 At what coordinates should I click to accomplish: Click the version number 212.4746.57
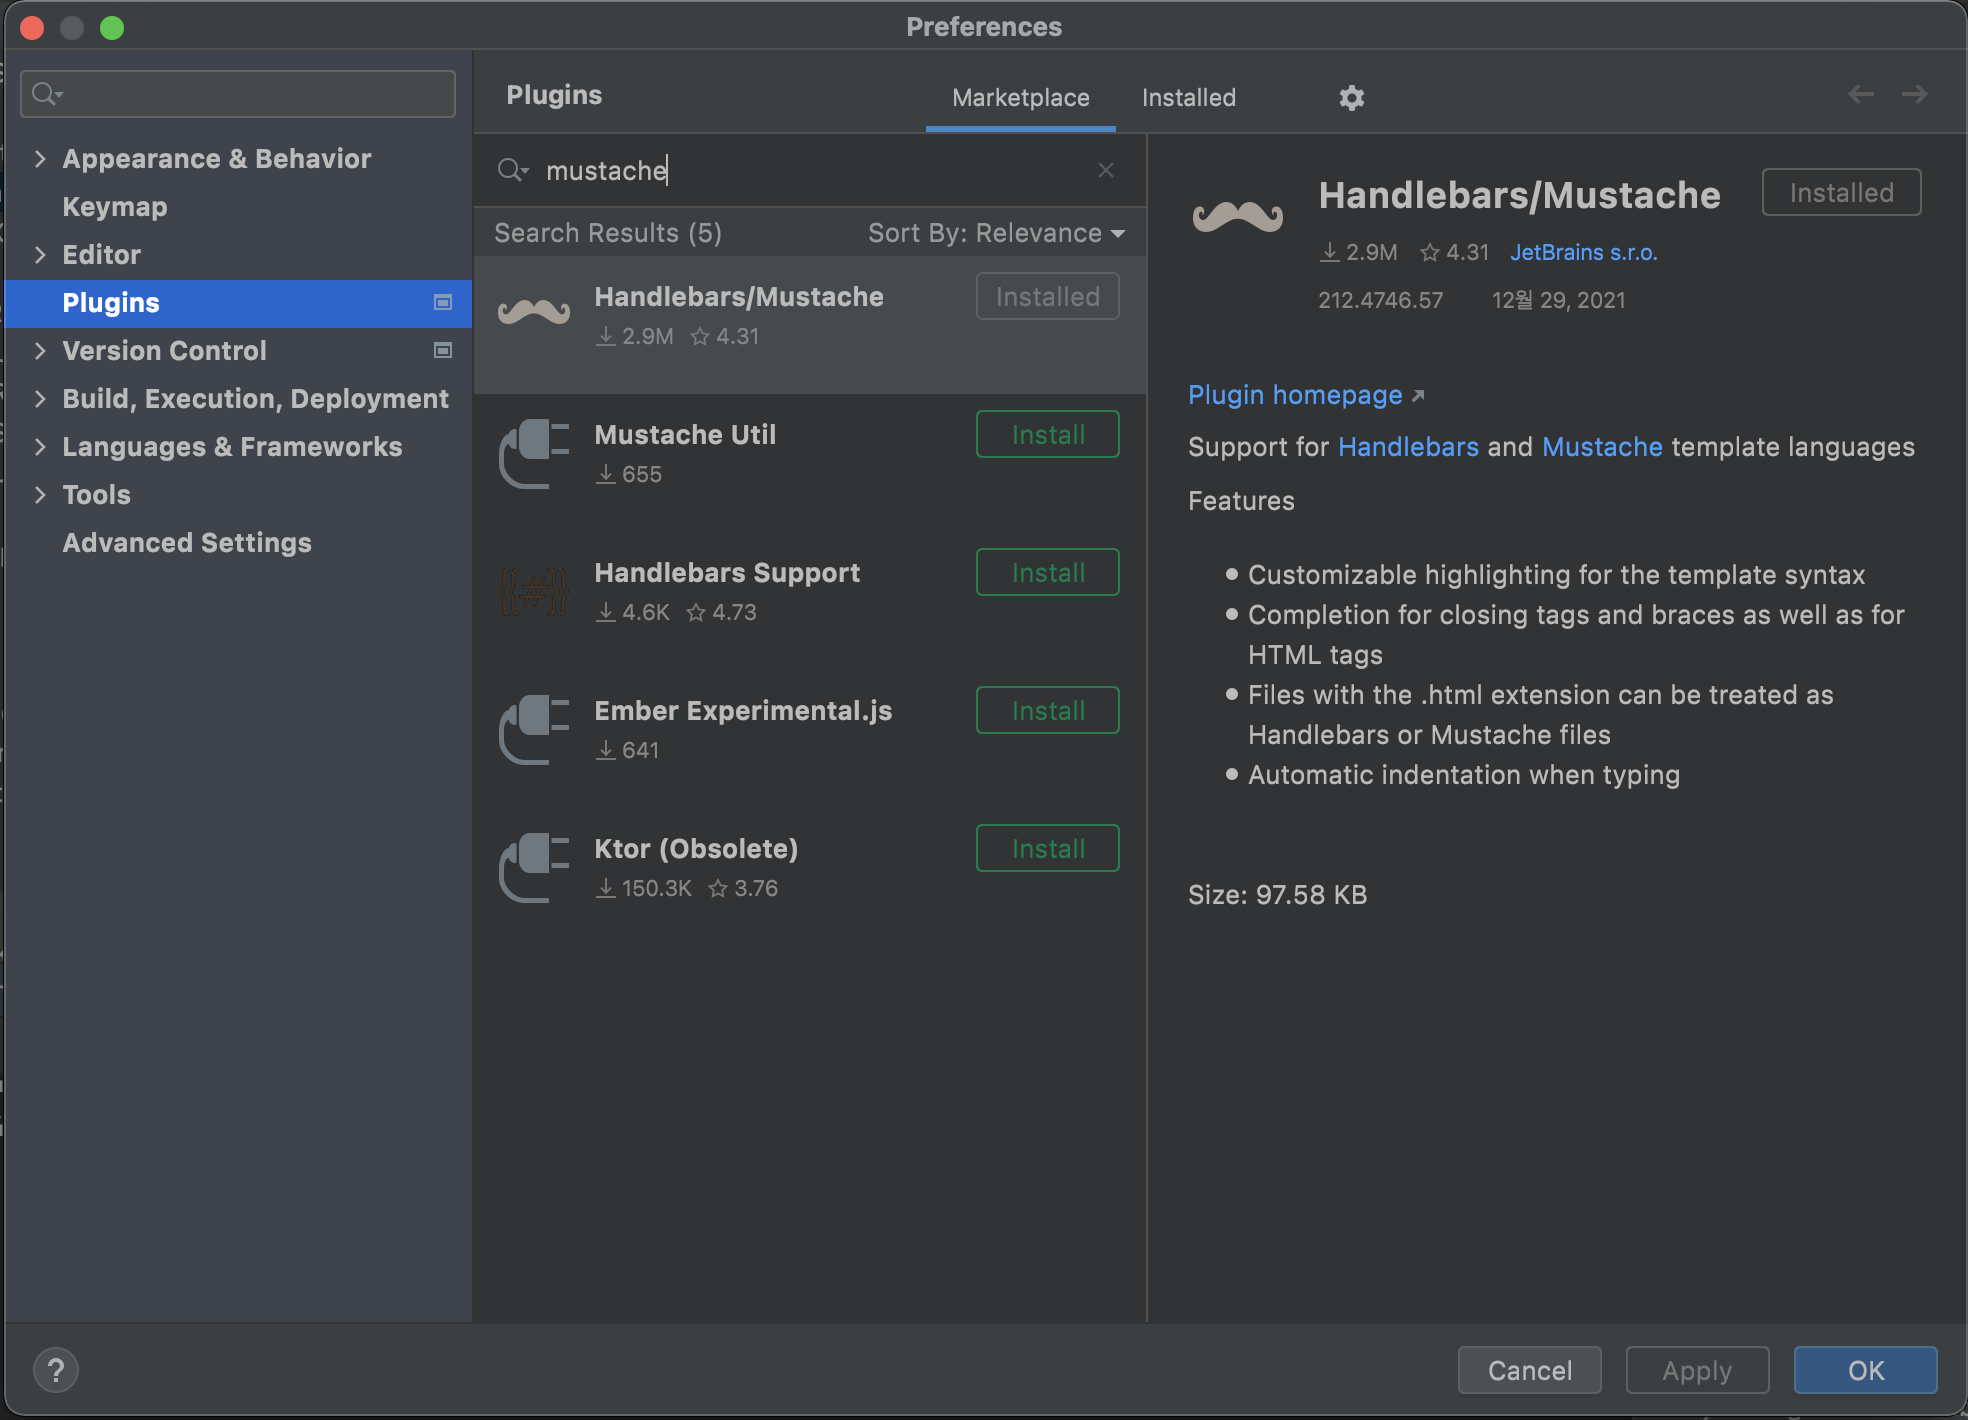click(1380, 300)
